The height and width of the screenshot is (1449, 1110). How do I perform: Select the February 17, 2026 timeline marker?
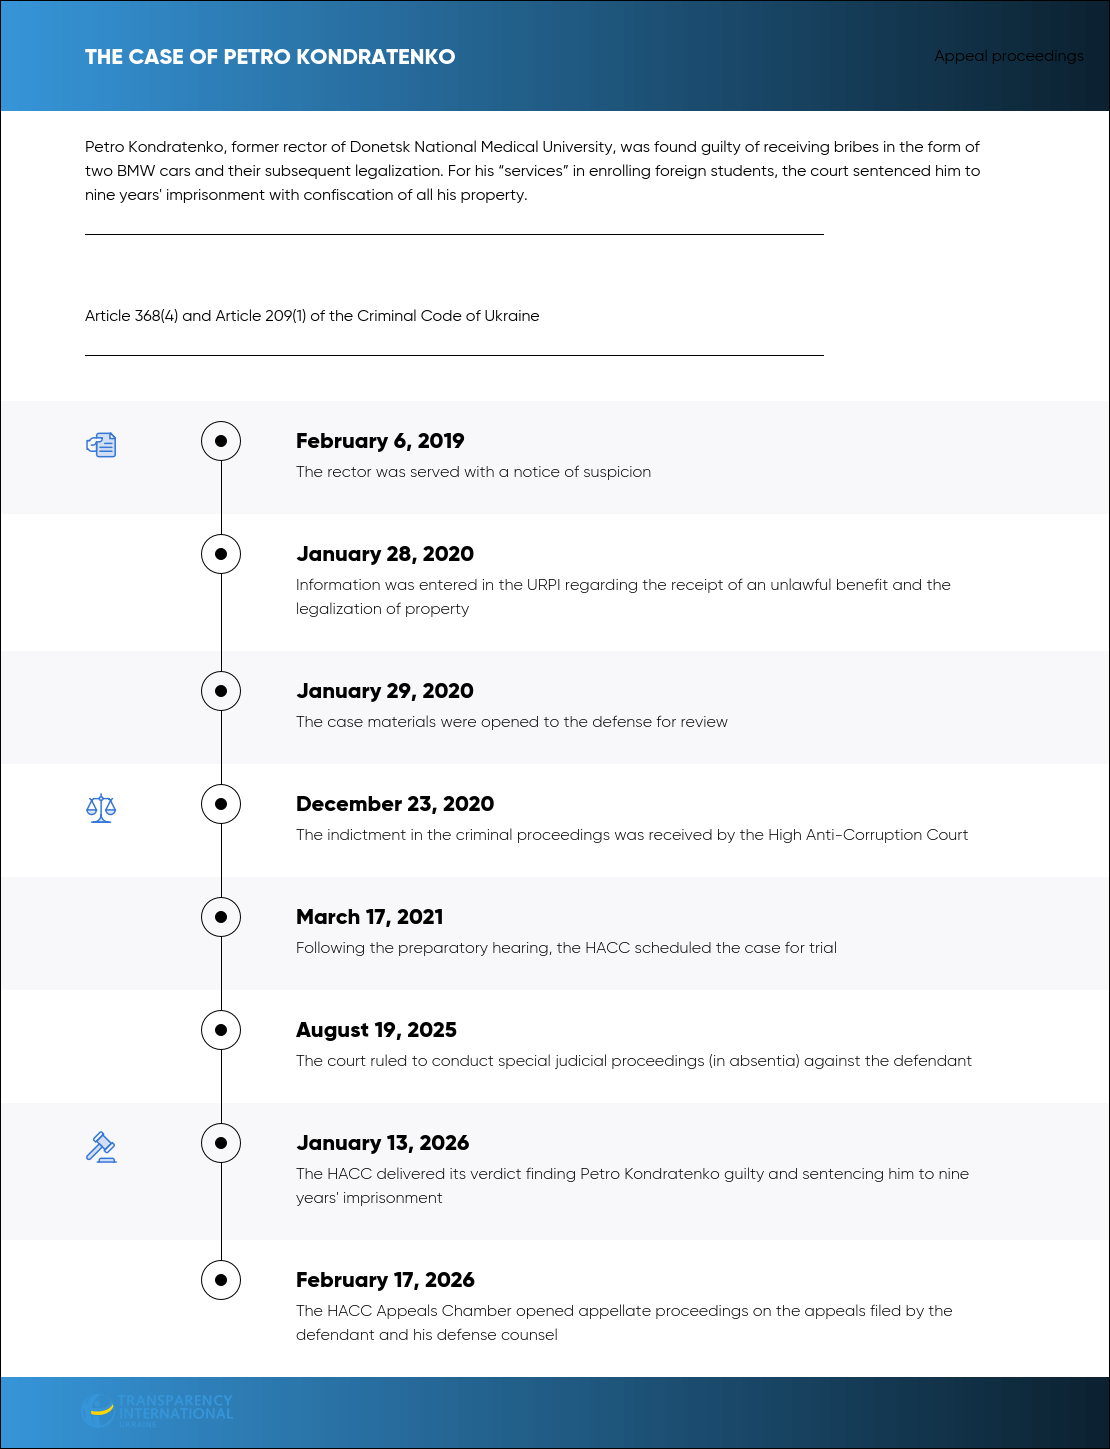click(x=221, y=1280)
